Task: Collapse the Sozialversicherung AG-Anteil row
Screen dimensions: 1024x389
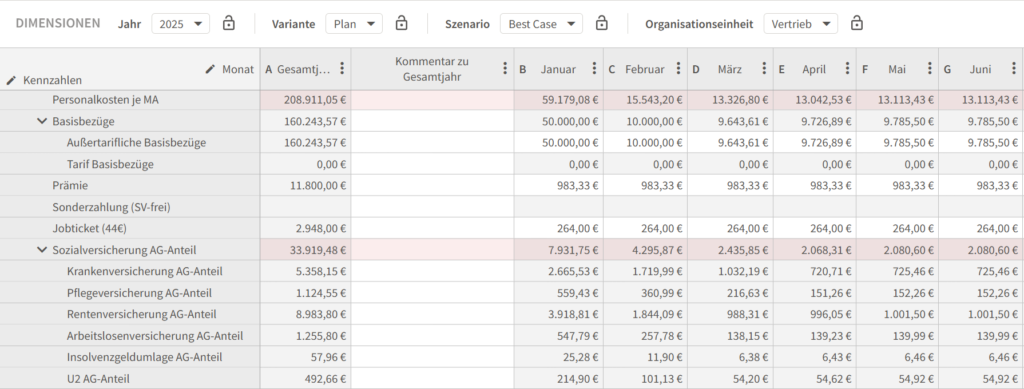Action: click(42, 250)
